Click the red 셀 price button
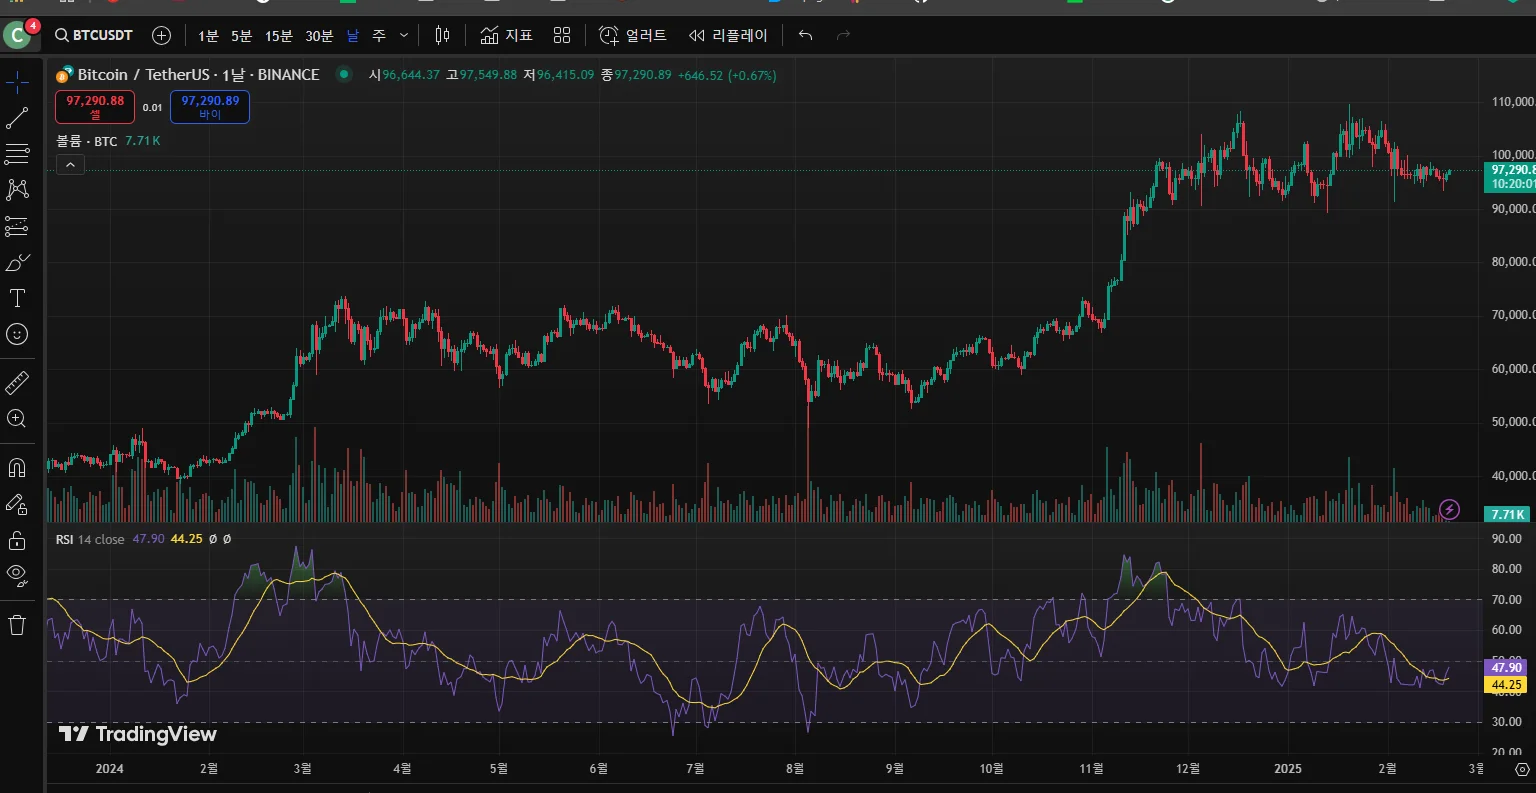 [95, 107]
